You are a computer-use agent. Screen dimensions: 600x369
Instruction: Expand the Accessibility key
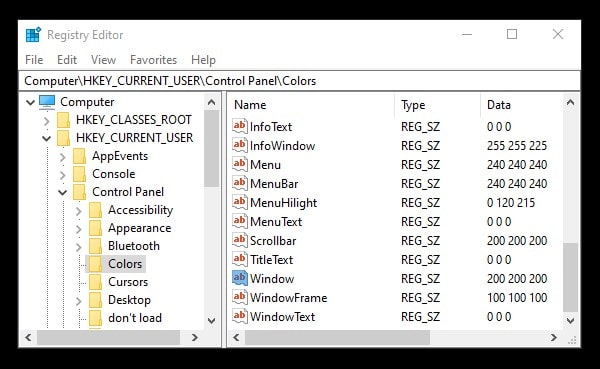(79, 211)
